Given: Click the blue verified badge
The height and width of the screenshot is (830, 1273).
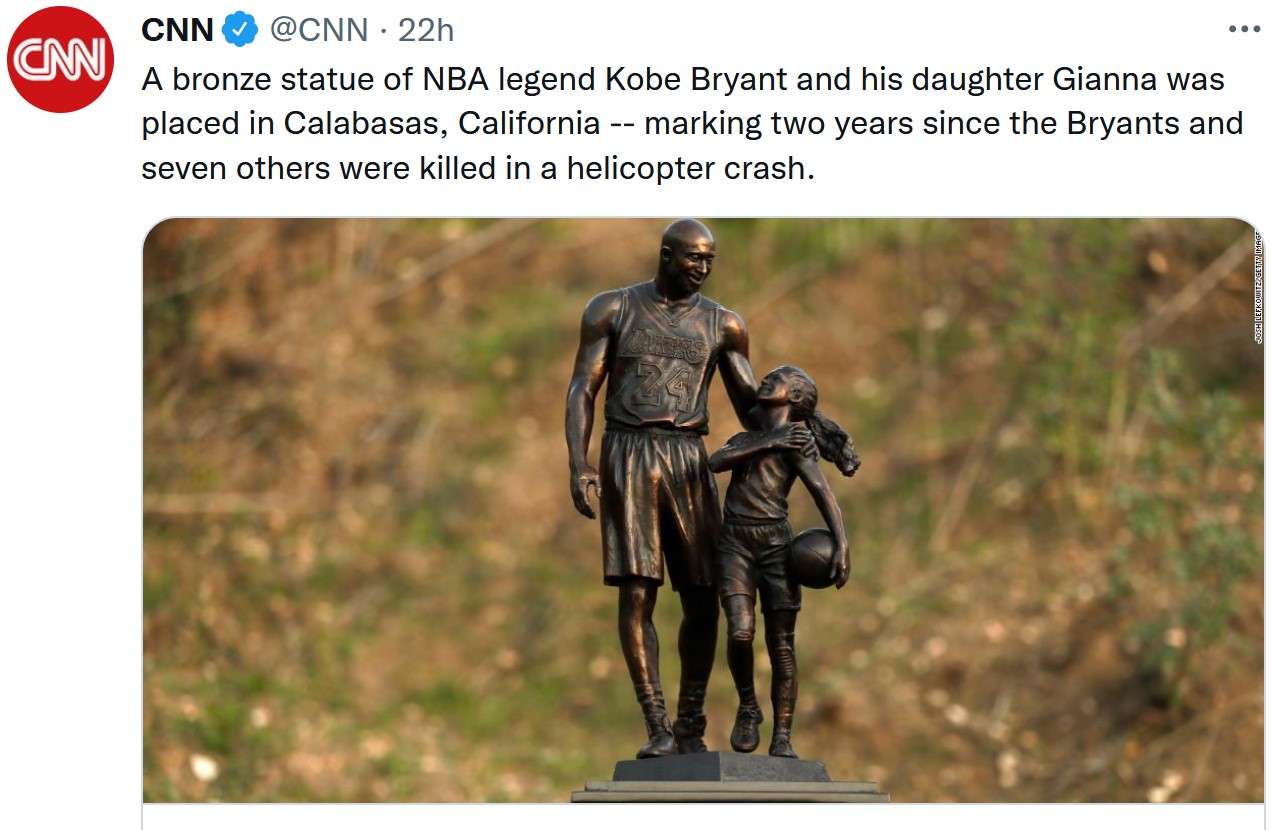Looking at the screenshot, I should pos(240,30).
